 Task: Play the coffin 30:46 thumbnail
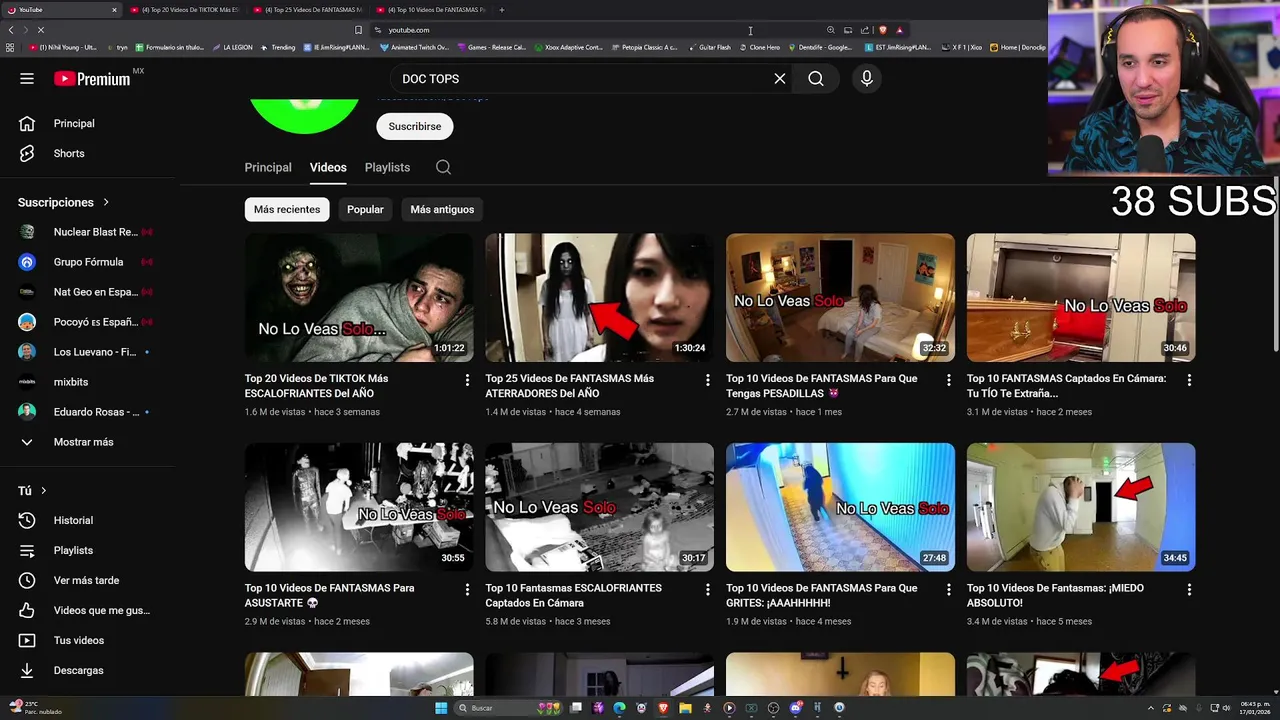pos(1081,298)
